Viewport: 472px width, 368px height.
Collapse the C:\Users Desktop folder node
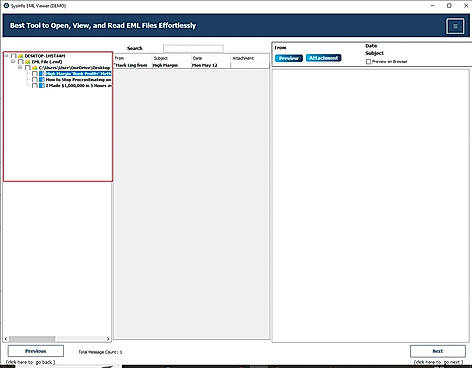[x=20, y=67]
